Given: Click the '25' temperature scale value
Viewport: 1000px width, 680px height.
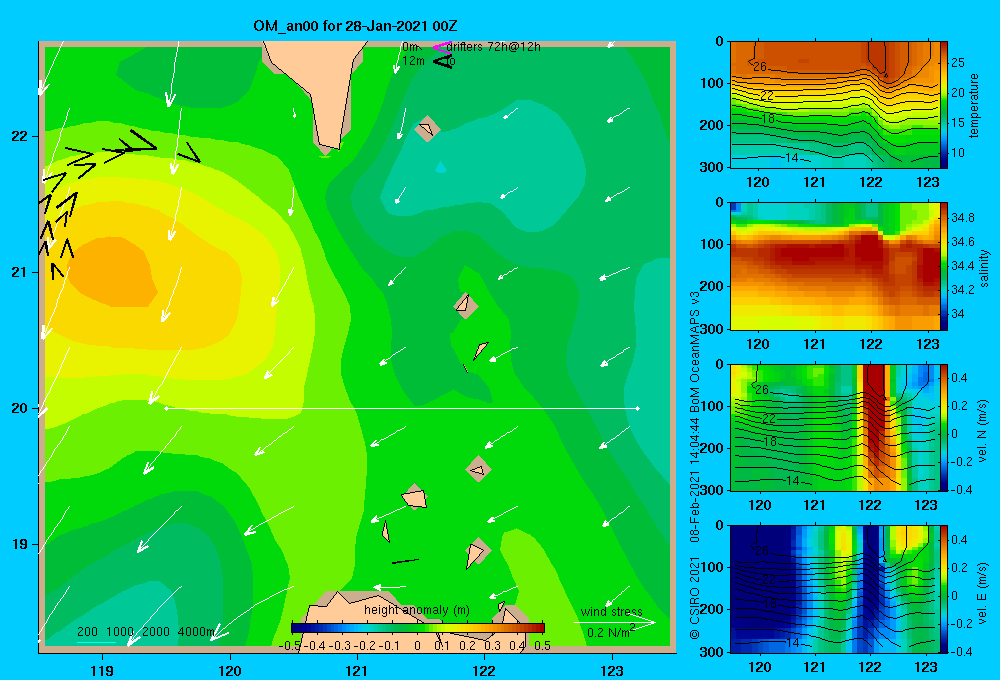Looking at the screenshot, I should pos(958,63).
